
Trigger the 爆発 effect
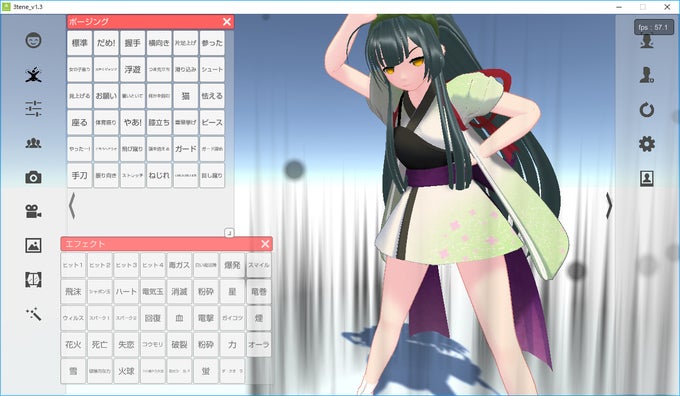tap(232, 265)
